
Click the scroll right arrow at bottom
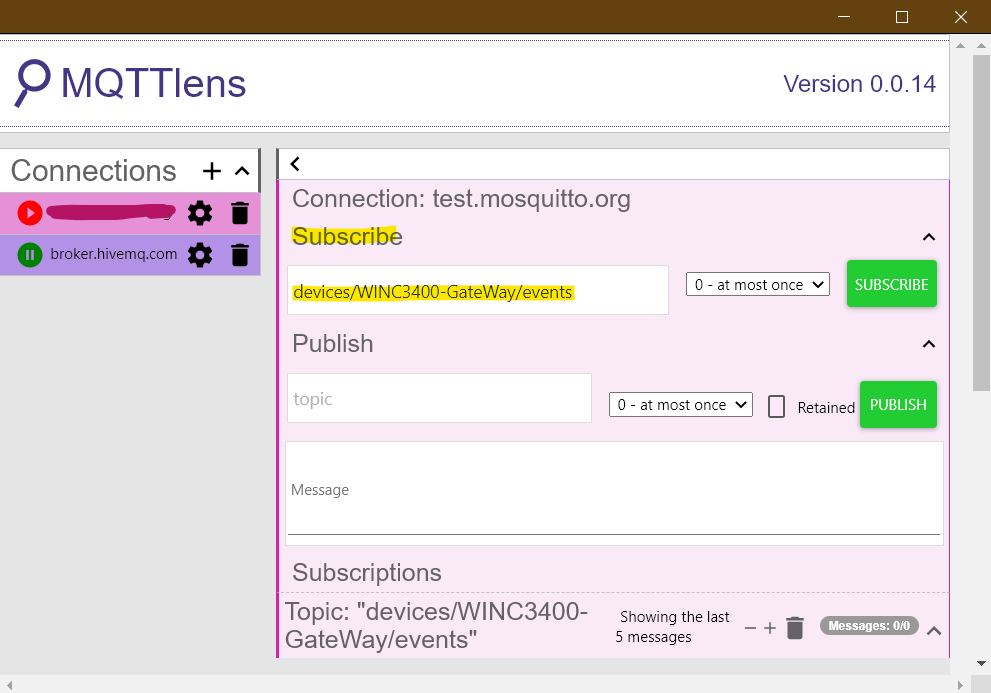(x=960, y=685)
